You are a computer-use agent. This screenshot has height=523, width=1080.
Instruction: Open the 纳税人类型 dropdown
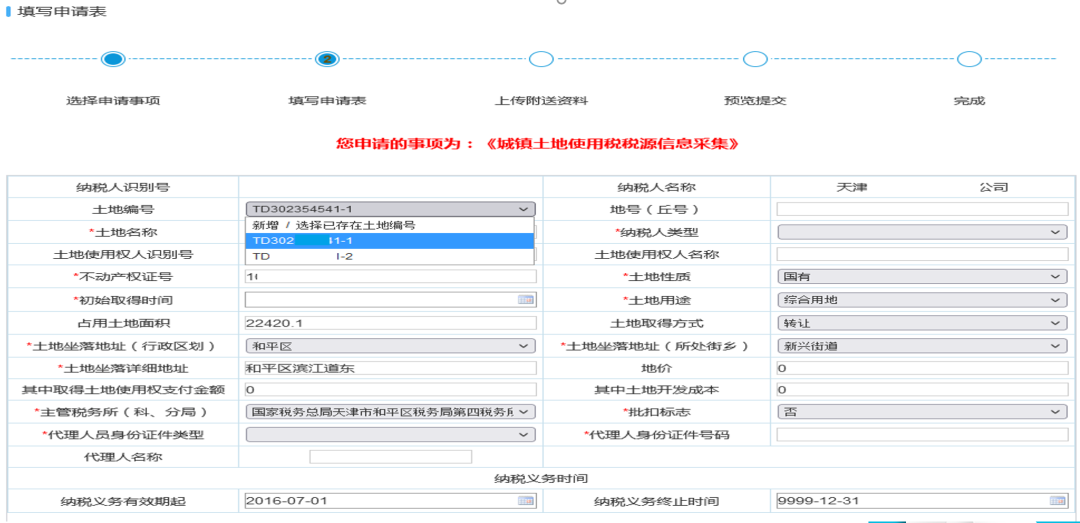(922, 232)
